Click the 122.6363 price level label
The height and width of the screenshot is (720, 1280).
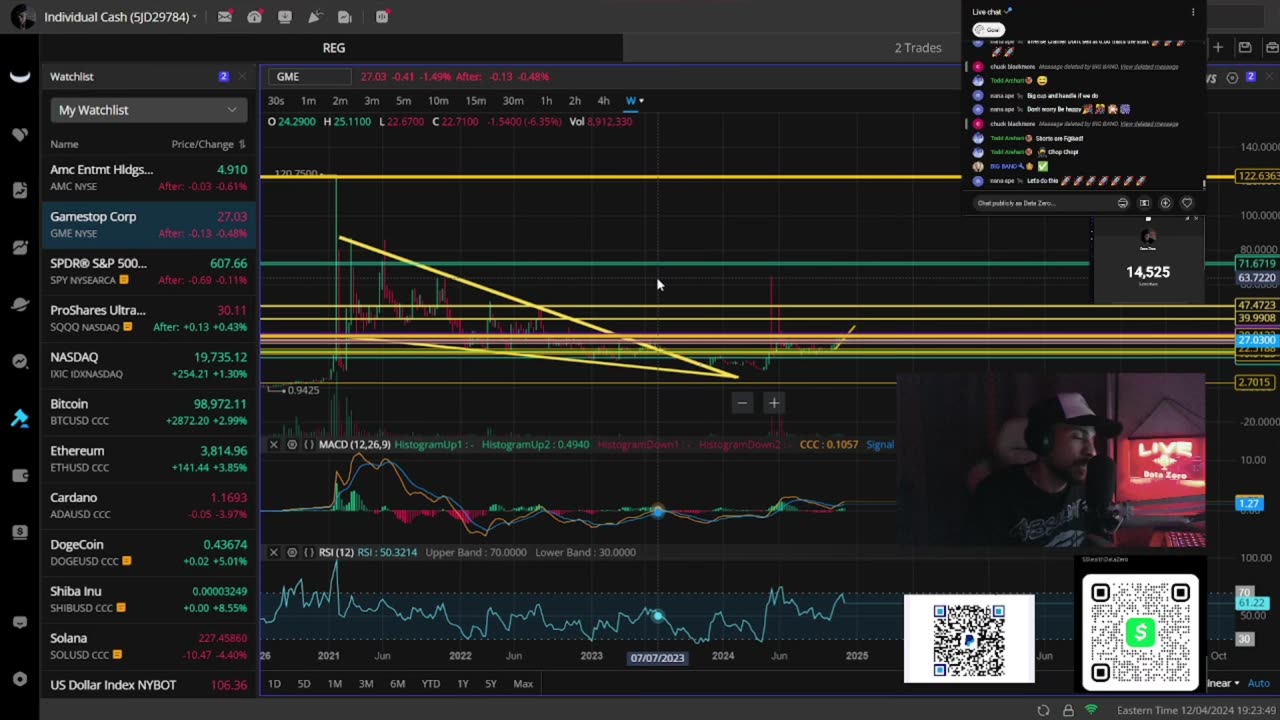[1258, 176]
